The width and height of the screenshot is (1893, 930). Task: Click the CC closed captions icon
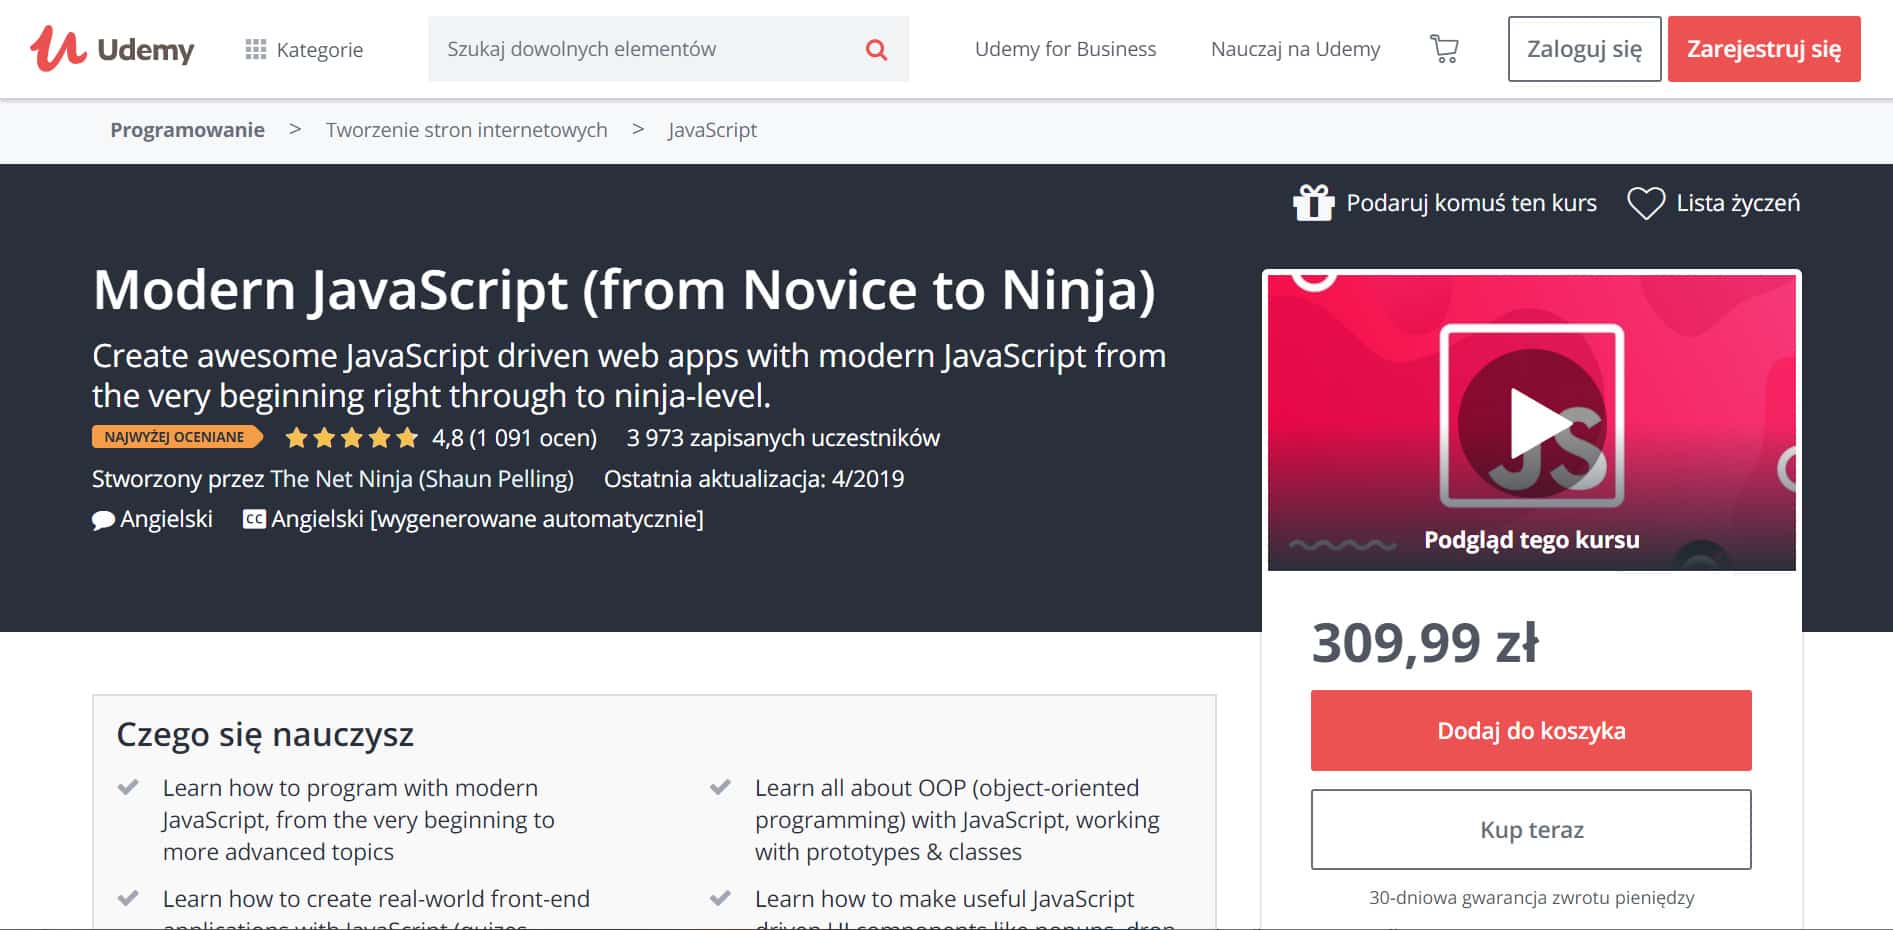[254, 519]
